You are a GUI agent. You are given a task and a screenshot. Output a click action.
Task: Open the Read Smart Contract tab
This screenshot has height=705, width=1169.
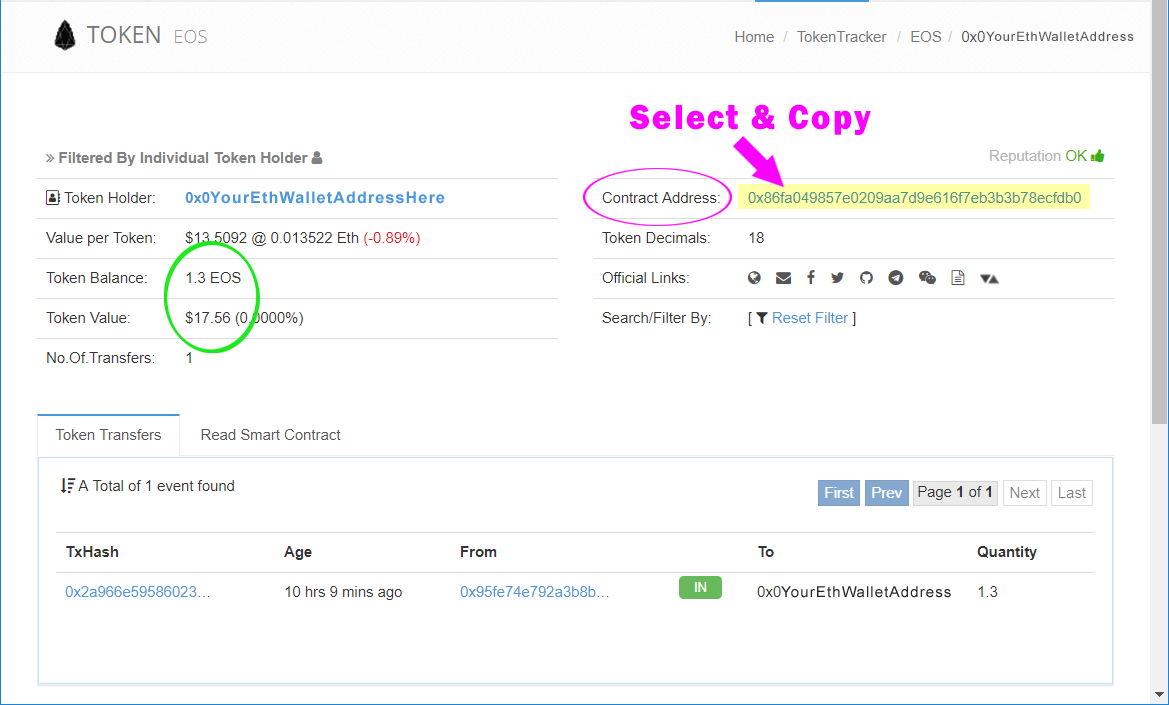pos(271,435)
